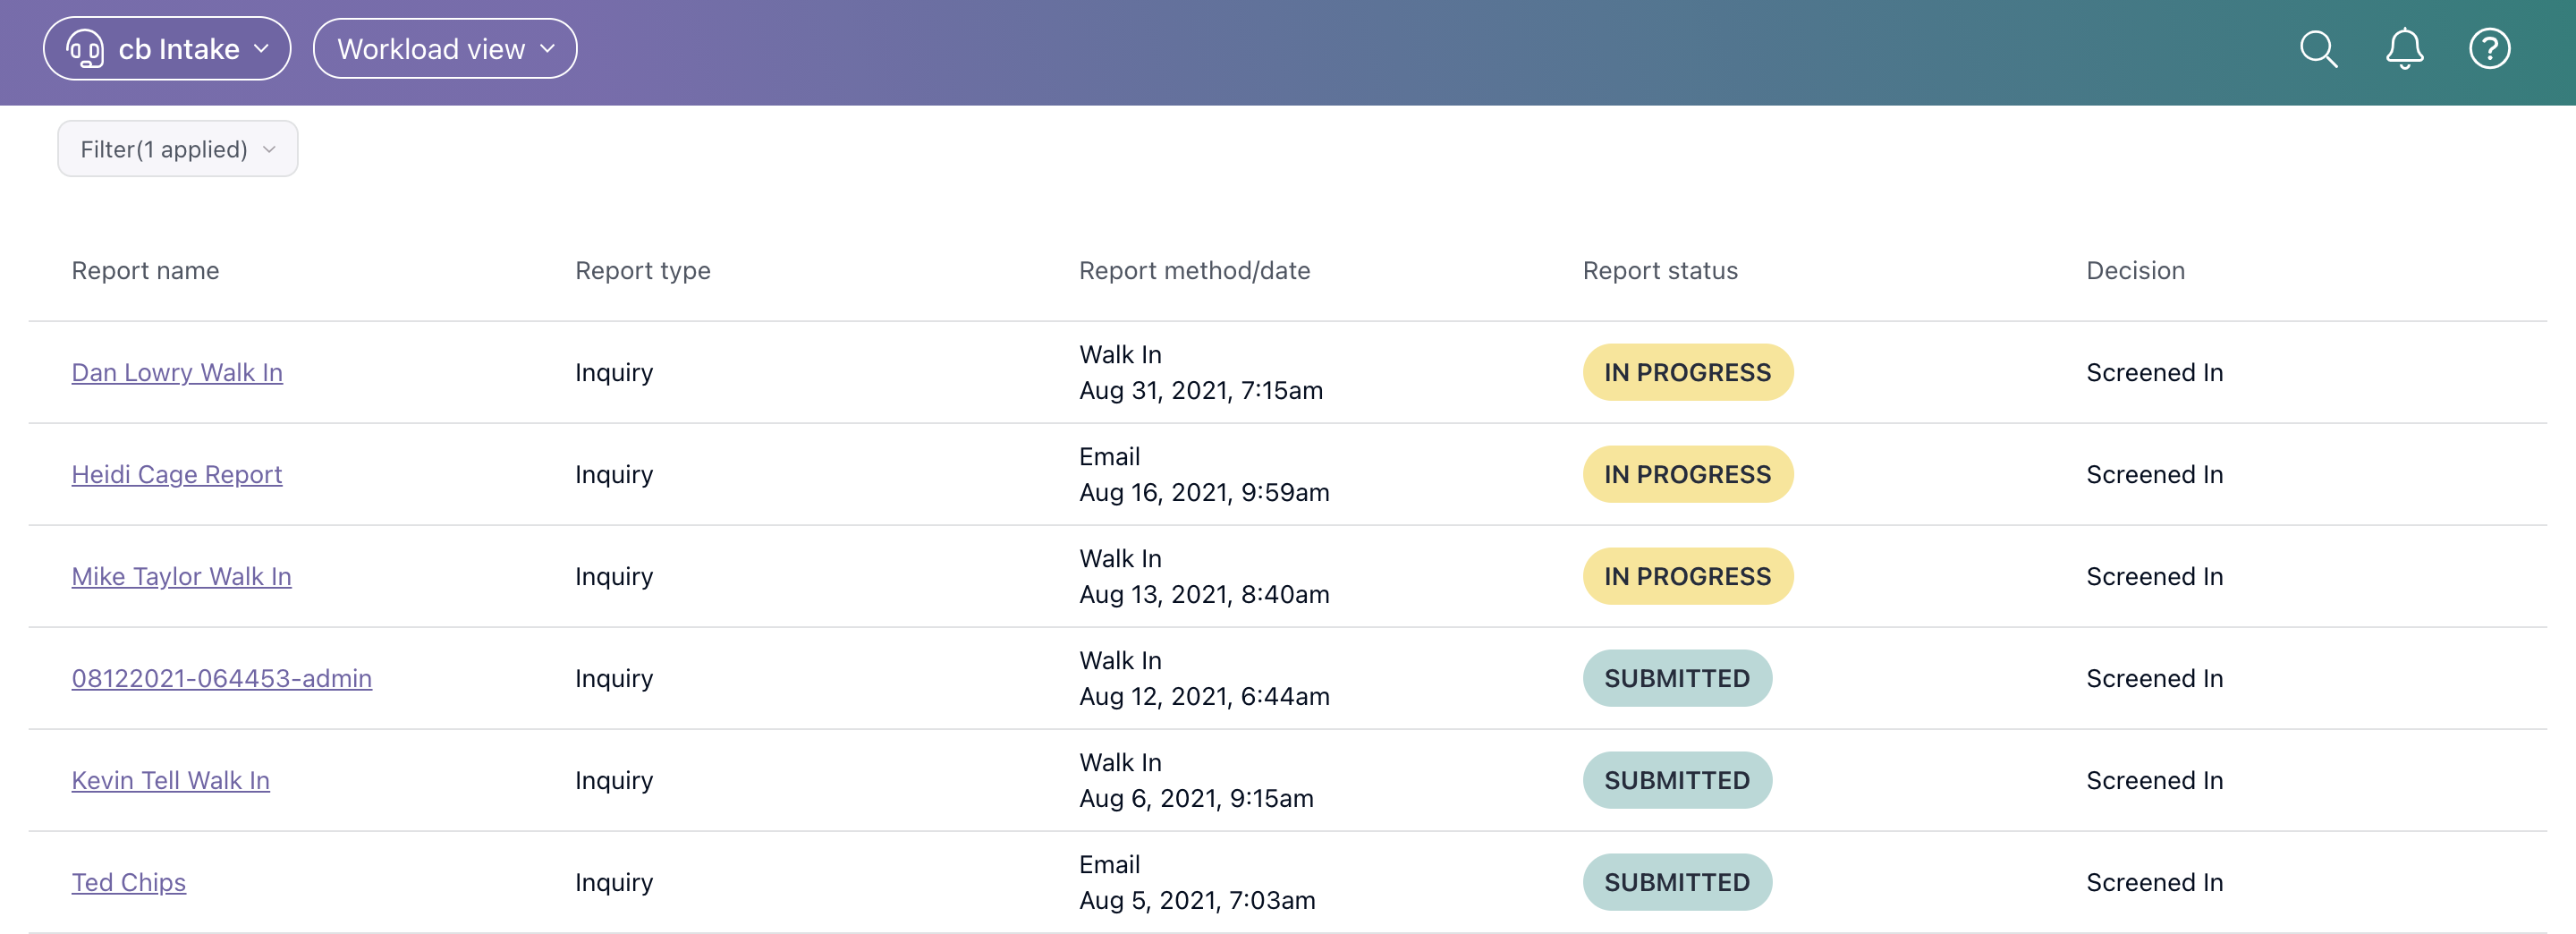
Task: Click the headset icon in cb Intake
Action: point(85,49)
